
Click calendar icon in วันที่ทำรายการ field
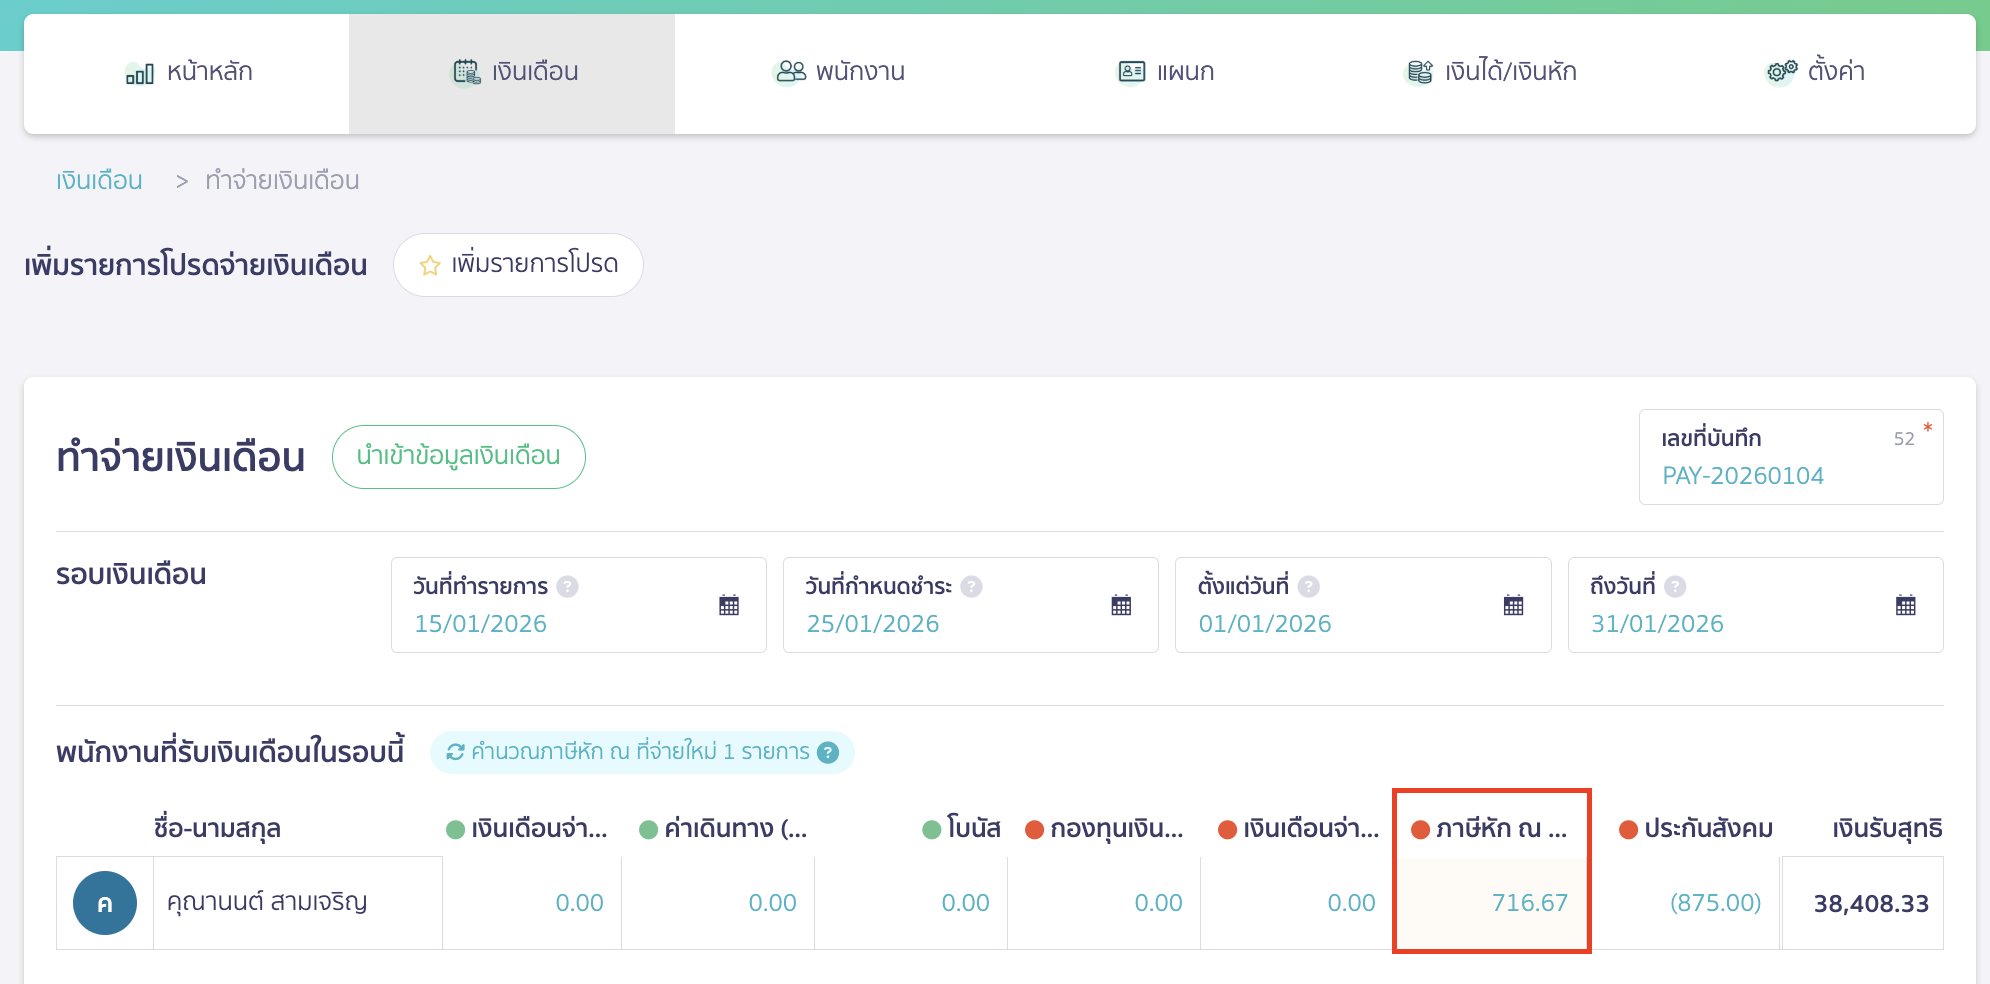click(729, 605)
